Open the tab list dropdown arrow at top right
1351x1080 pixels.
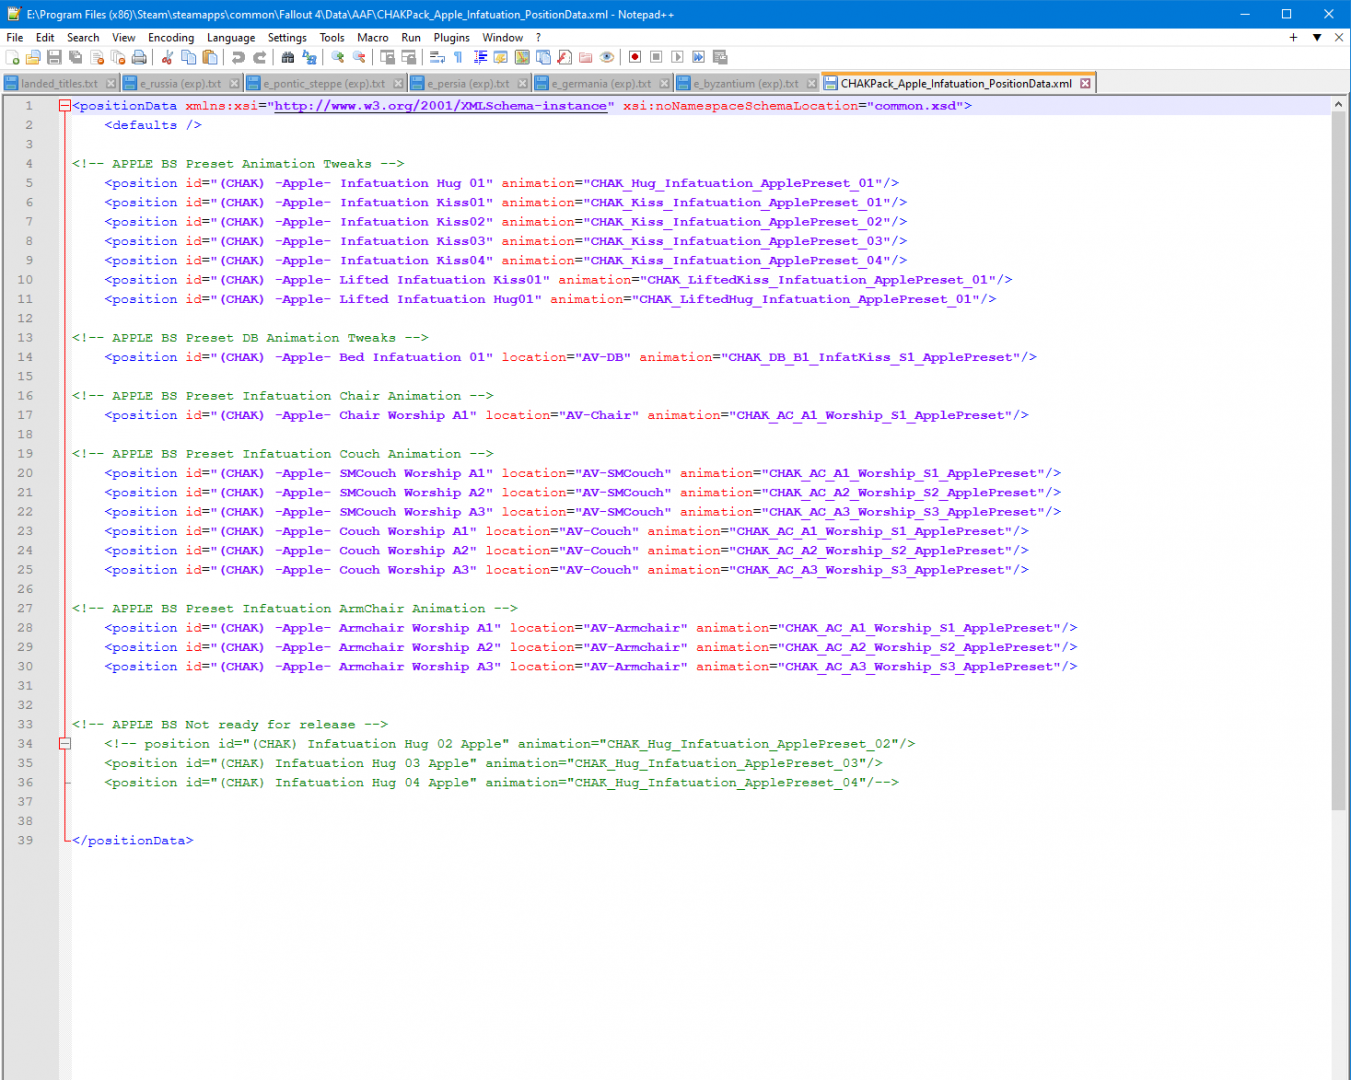click(1317, 37)
